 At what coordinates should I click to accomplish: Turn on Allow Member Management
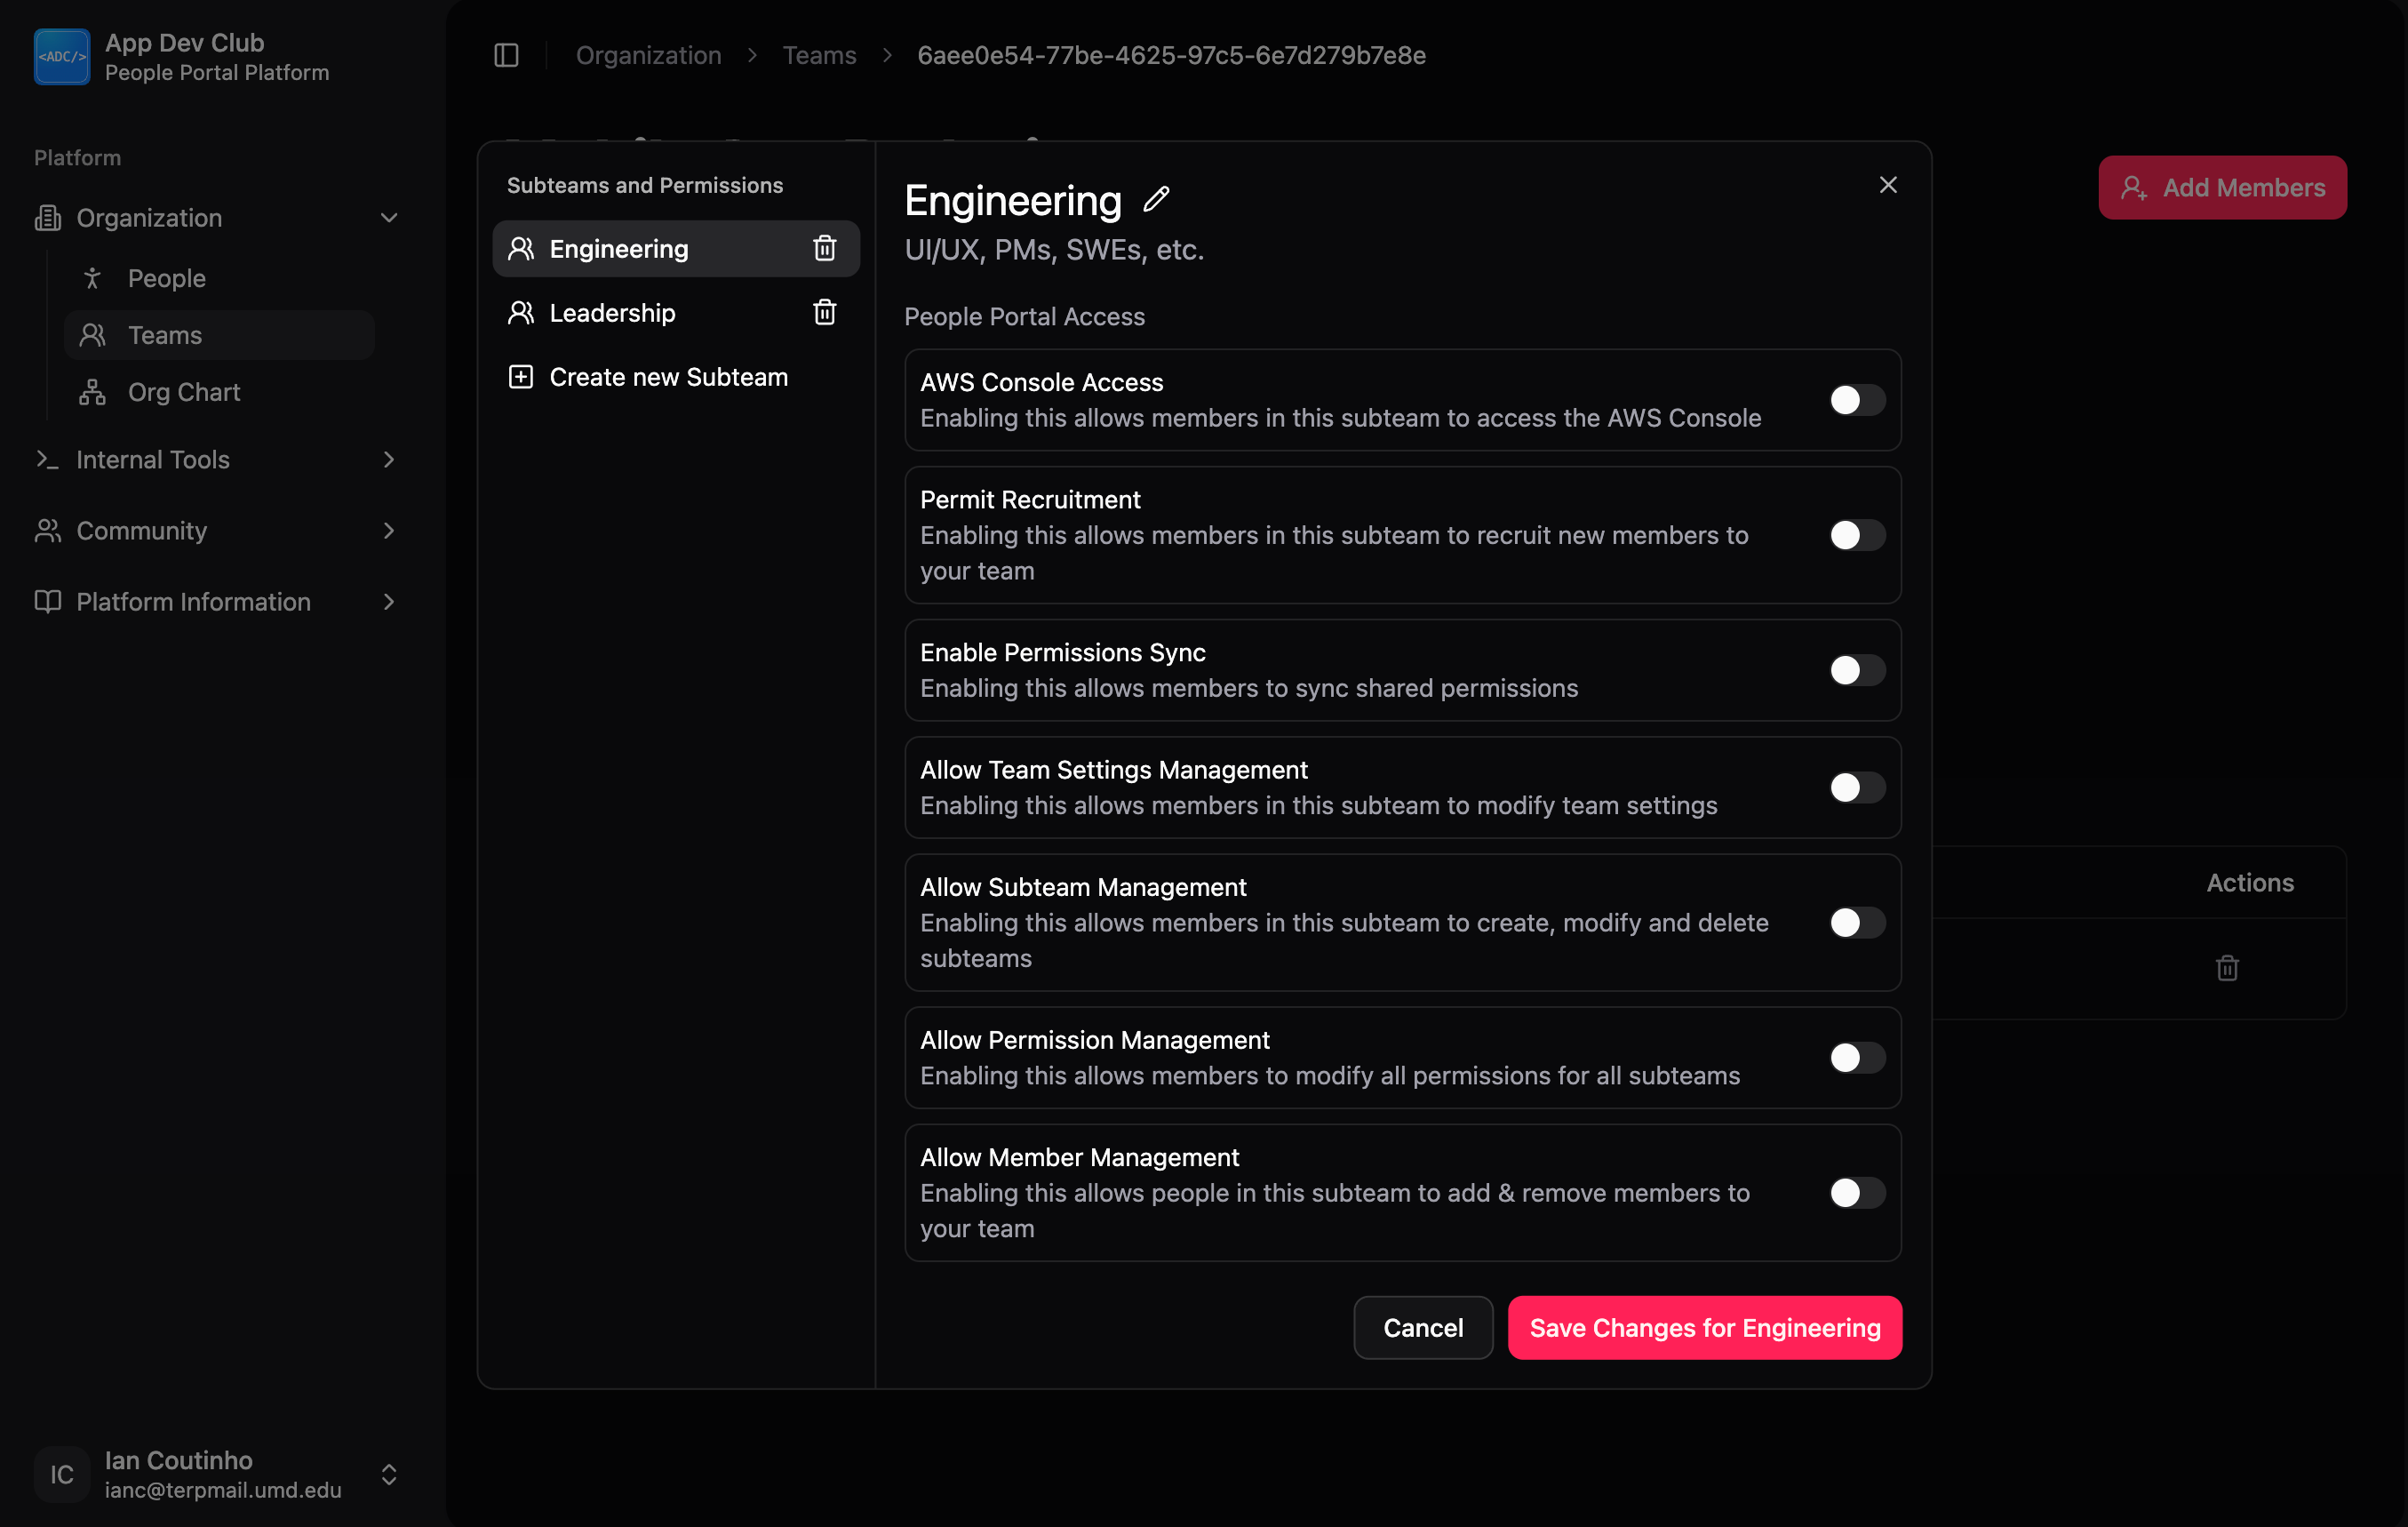tap(1855, 1192)
